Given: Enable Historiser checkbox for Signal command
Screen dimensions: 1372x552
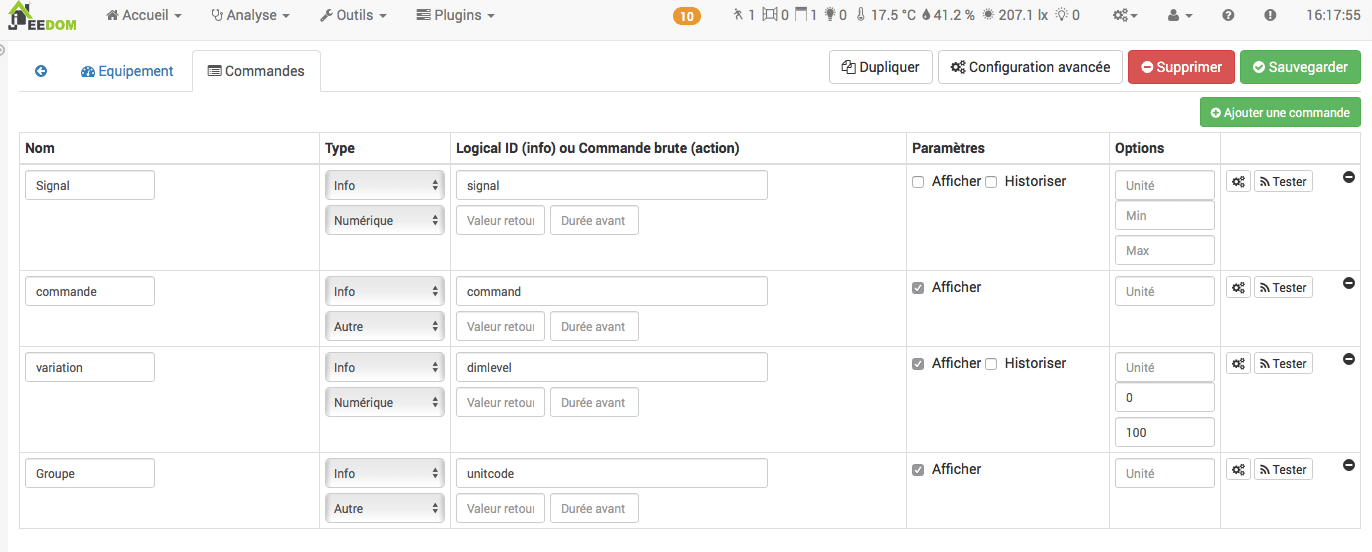Looking at the screenshot, I should (x=991, y=182).
